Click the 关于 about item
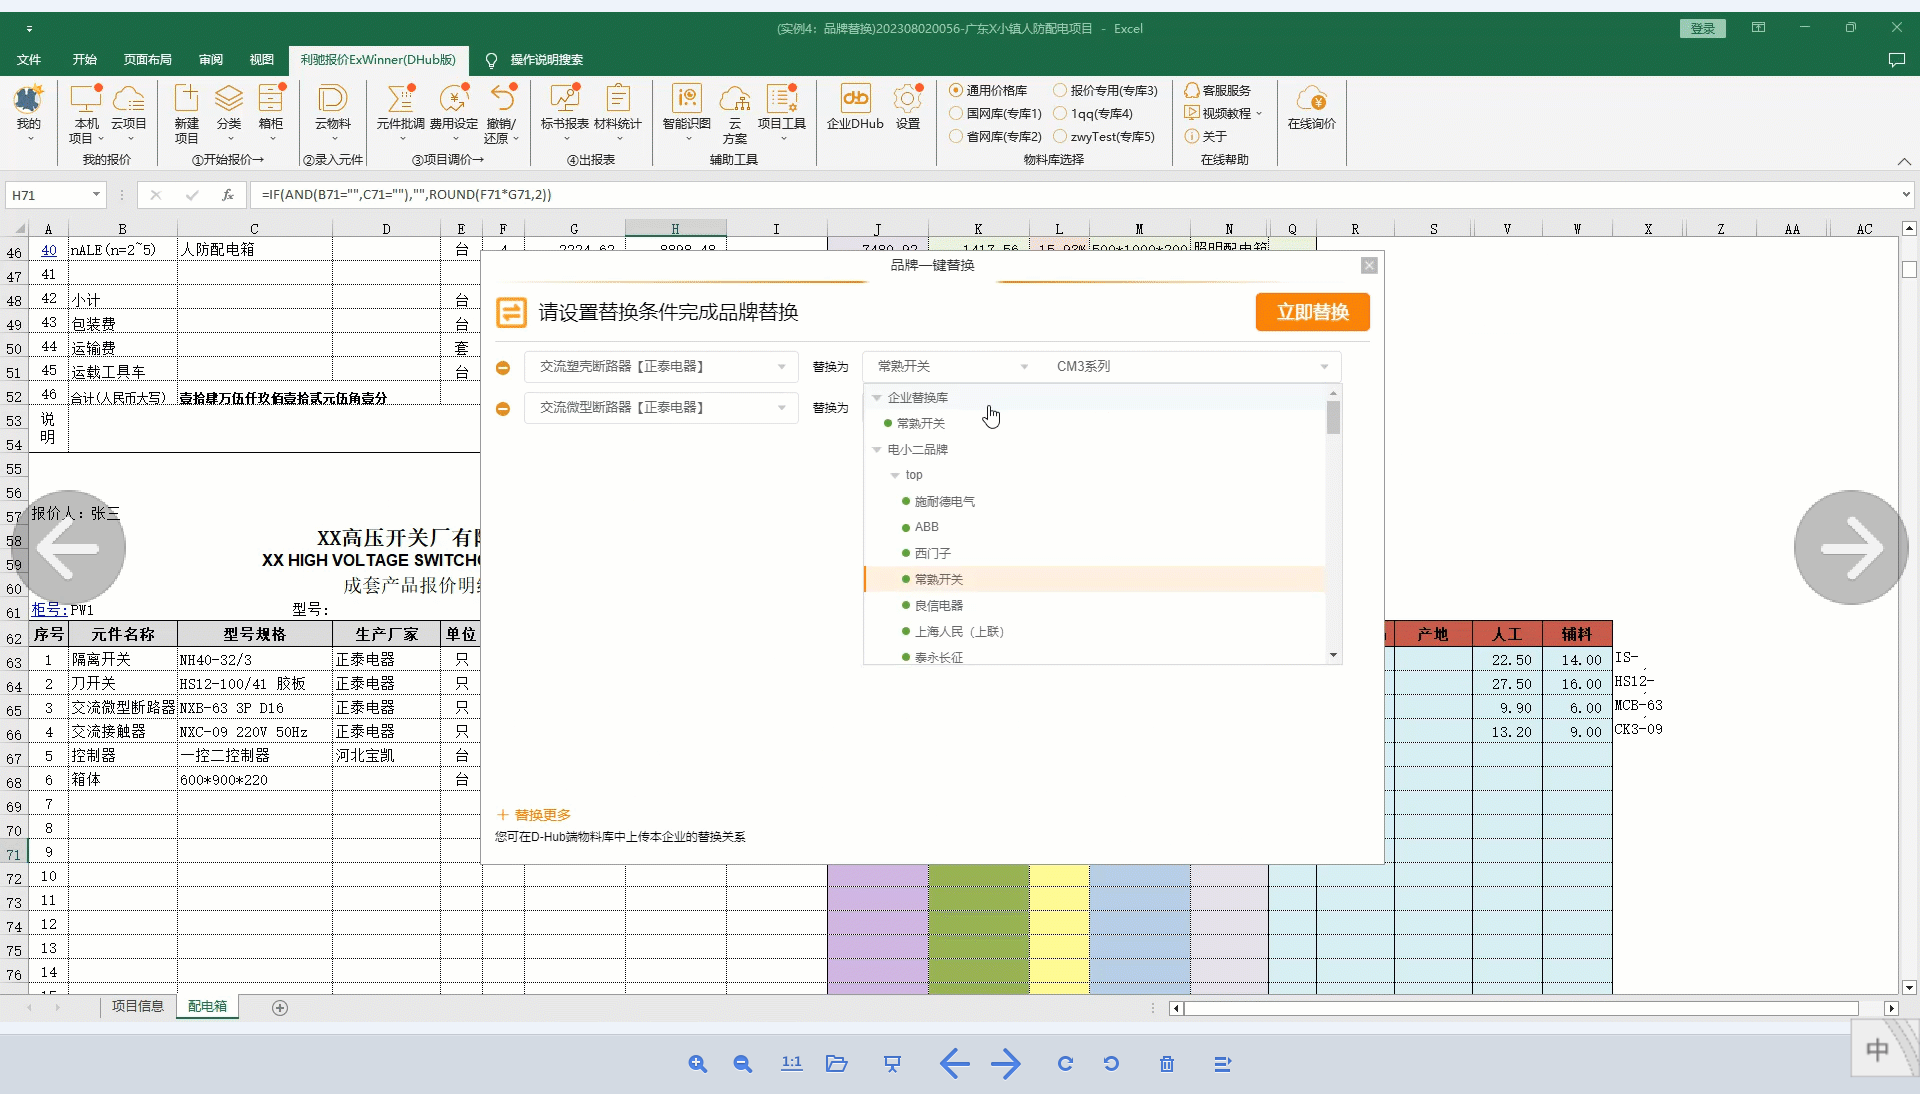The image size is (1920, 1094). [1206, 136]
